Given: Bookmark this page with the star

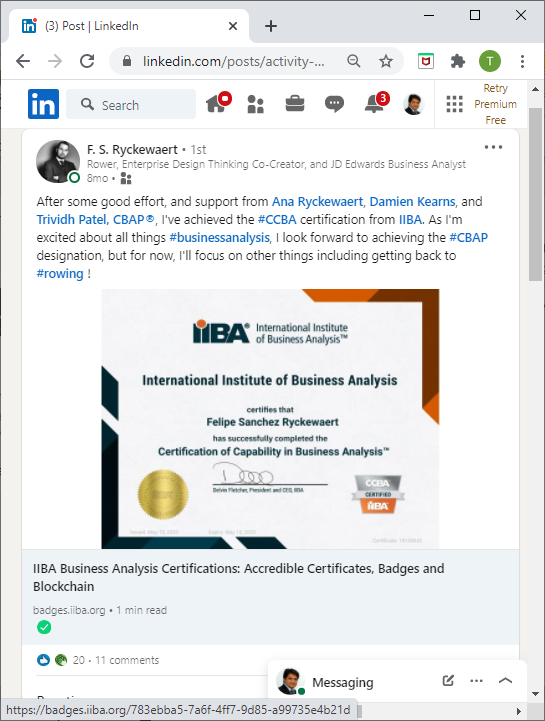Looking at the screenshot, I should click(x=386, y=61).
